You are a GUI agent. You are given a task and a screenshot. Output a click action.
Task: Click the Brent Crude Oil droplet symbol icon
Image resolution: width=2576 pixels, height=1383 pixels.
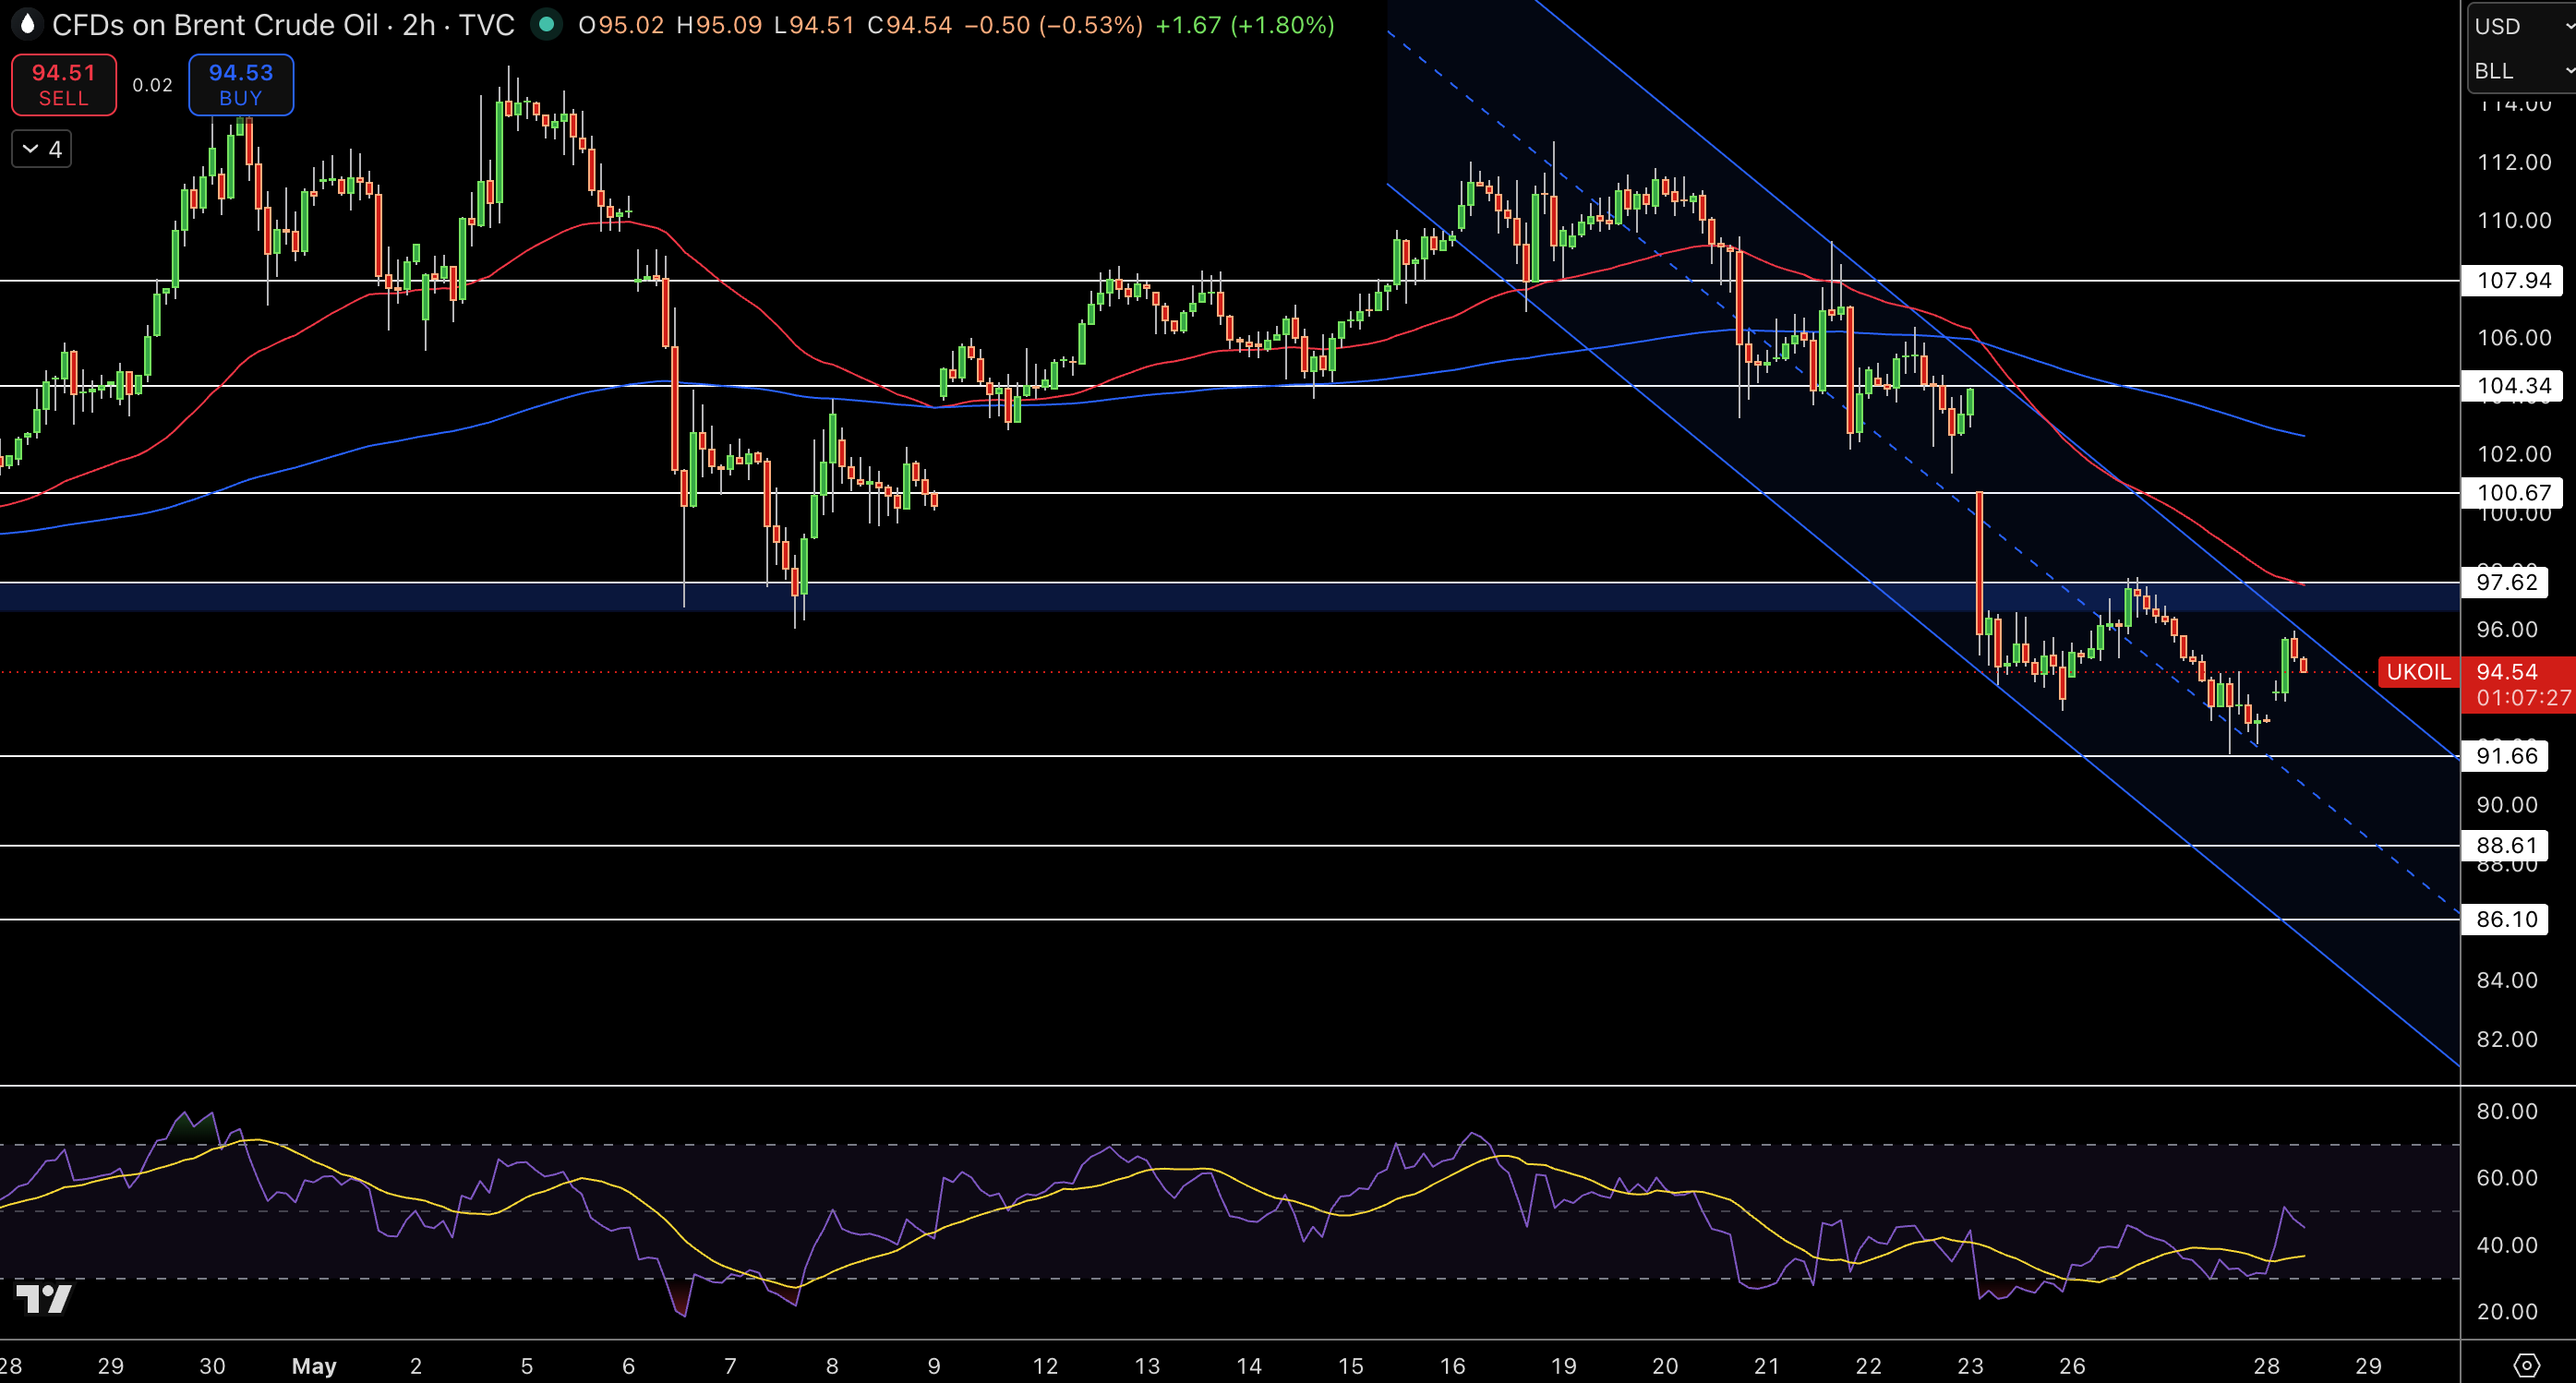tap(27, 24)
